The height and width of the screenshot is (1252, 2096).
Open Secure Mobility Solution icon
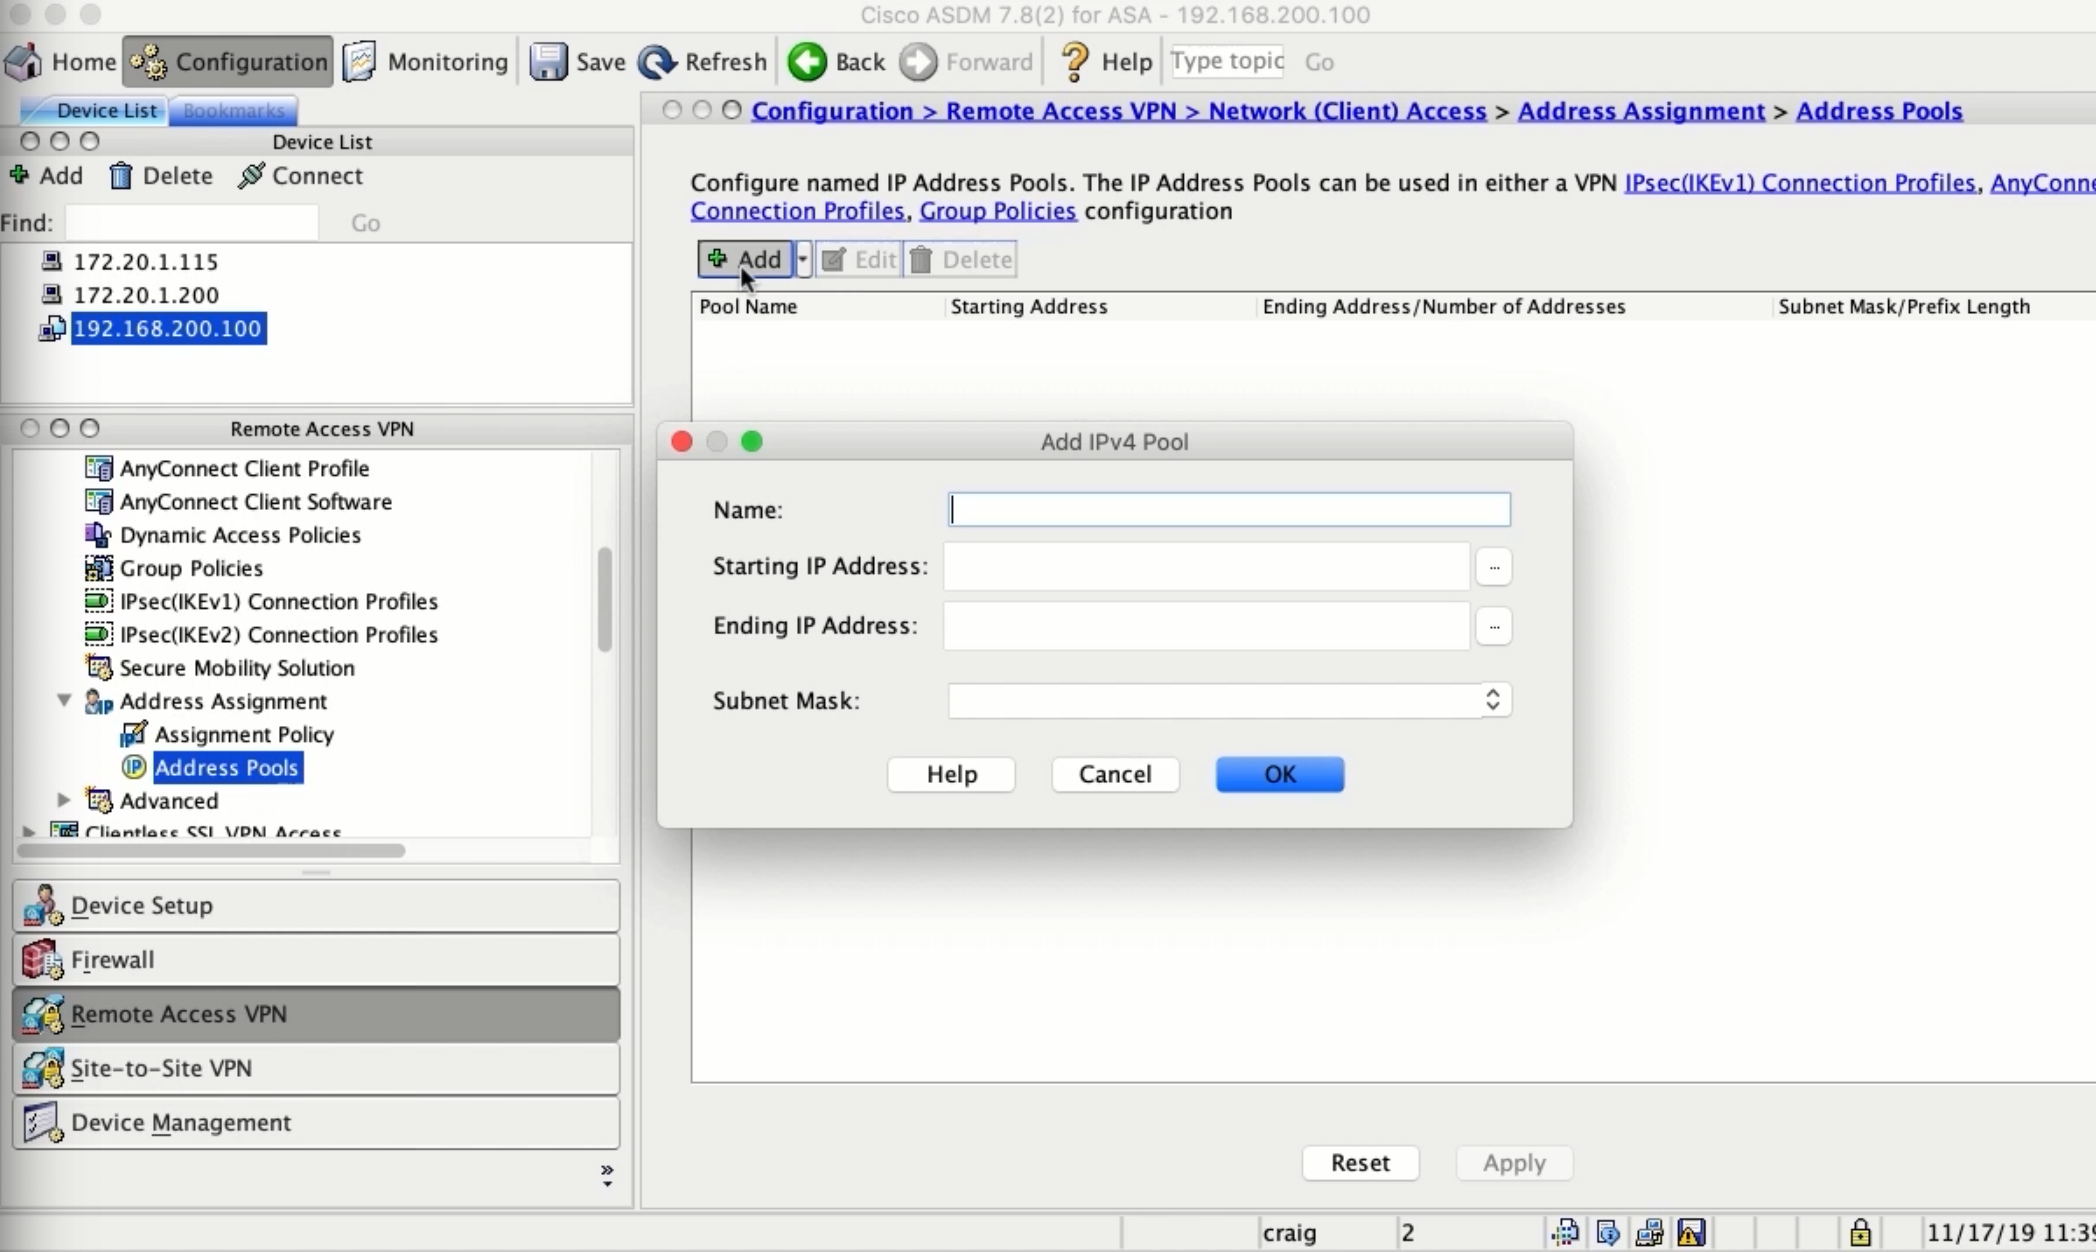[x=99, y=668]
